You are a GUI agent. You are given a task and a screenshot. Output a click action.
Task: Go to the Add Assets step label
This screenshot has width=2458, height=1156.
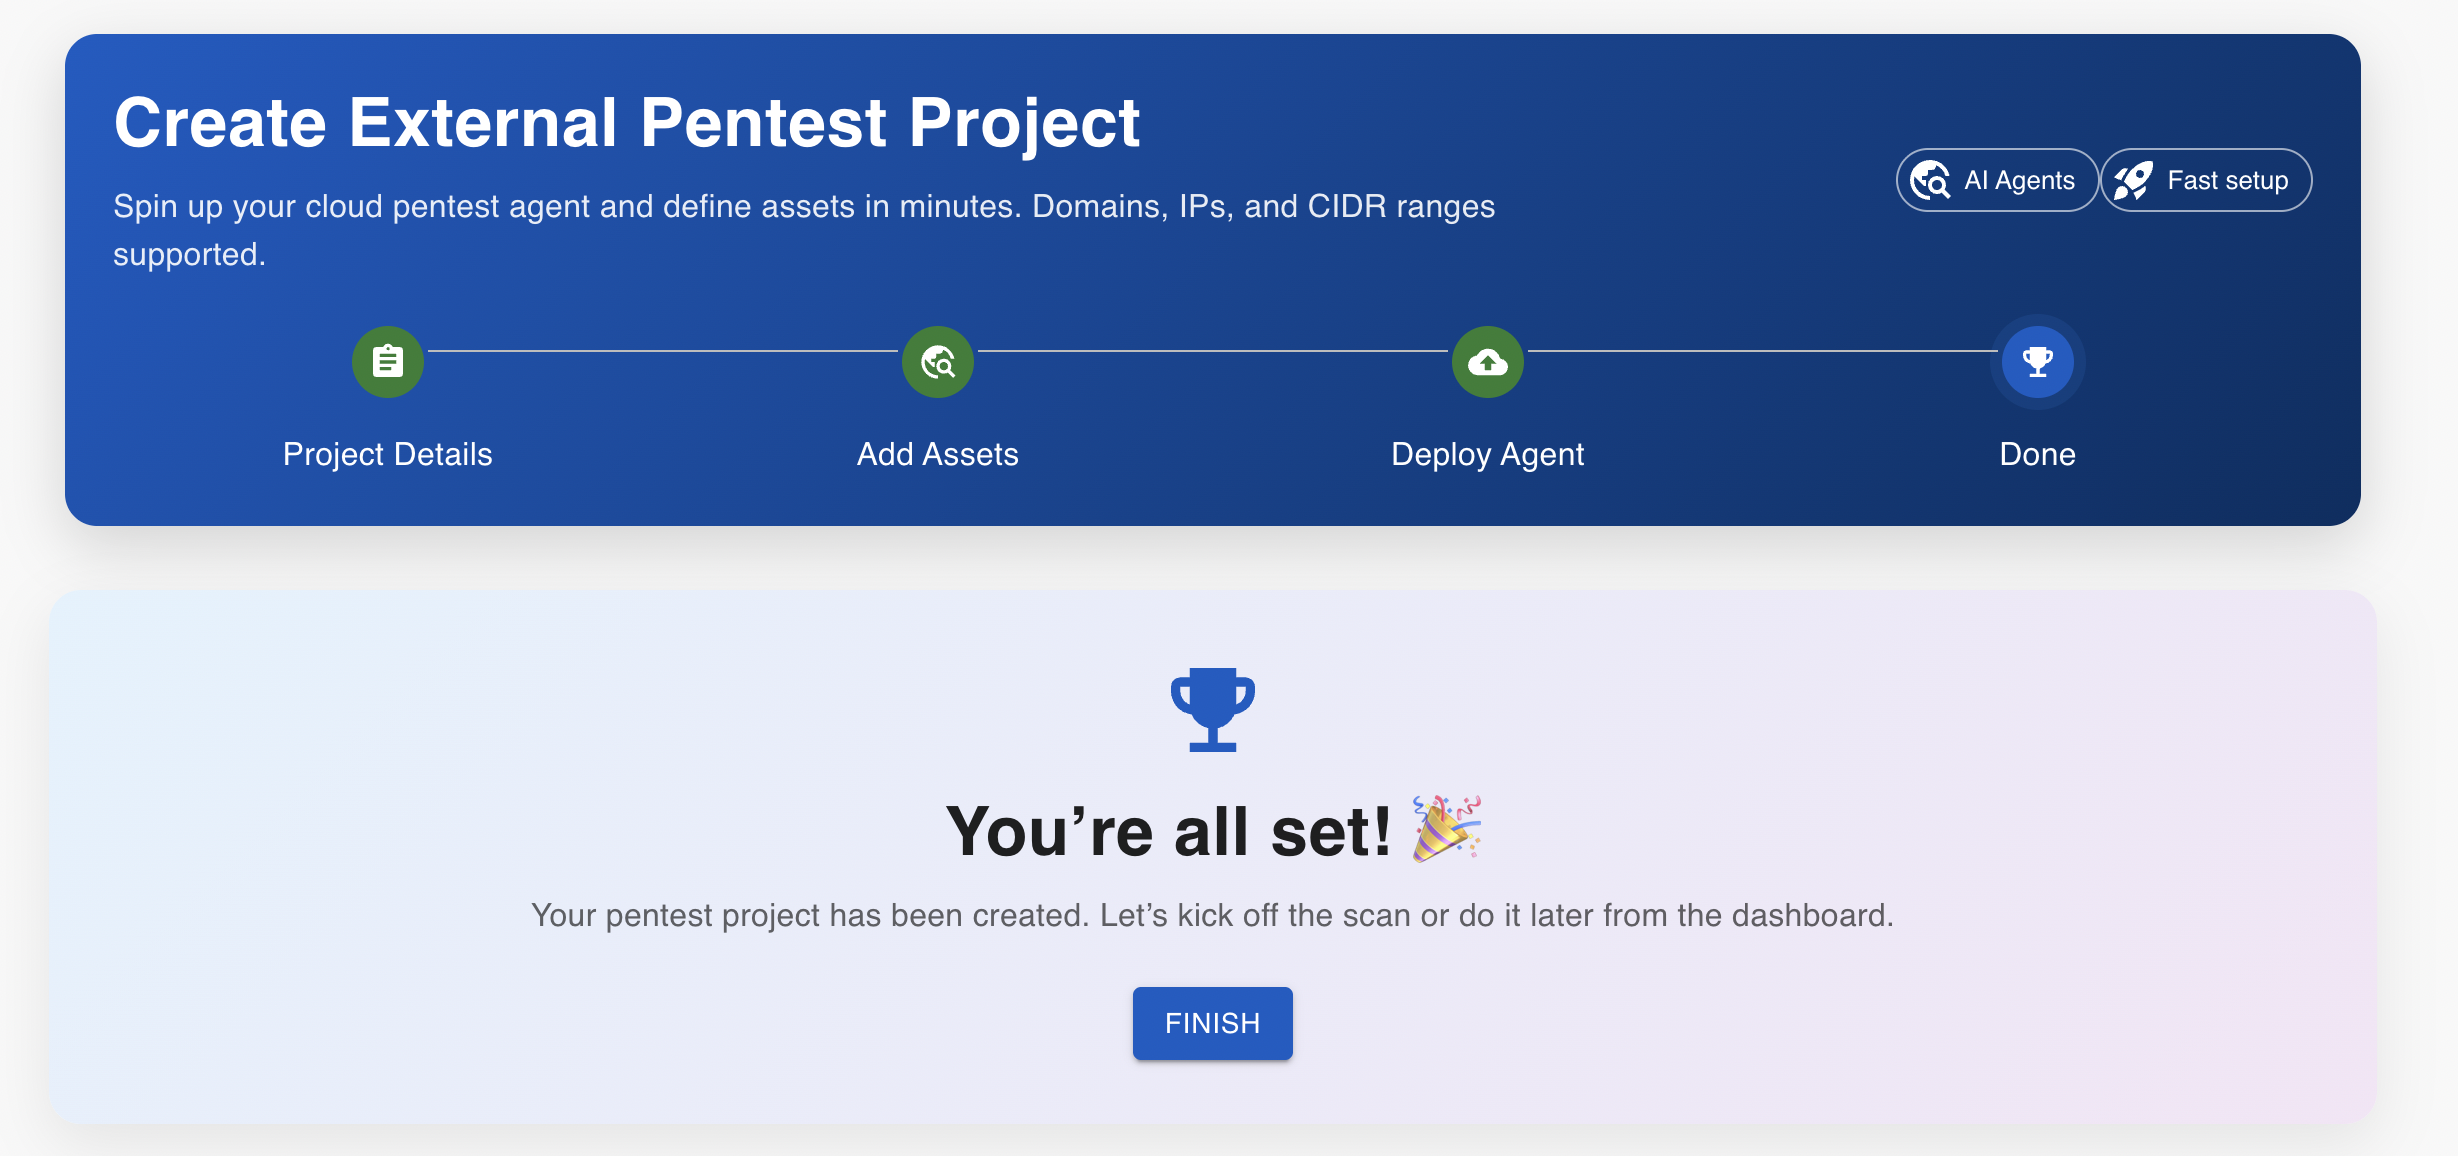pos(938,454)
